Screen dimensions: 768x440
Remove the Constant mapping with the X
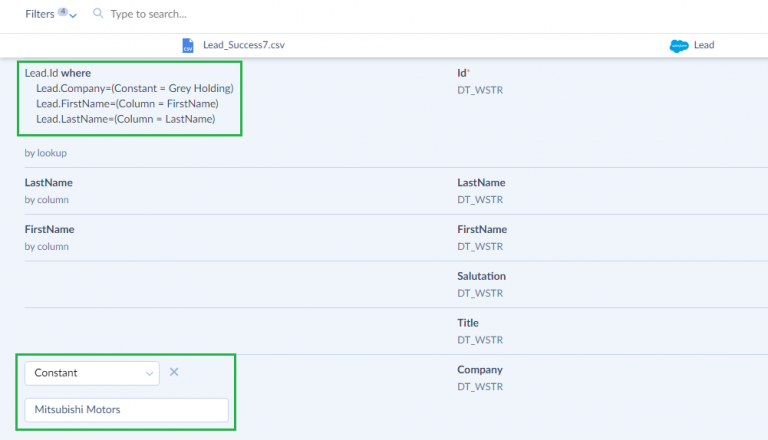(174, 372)
